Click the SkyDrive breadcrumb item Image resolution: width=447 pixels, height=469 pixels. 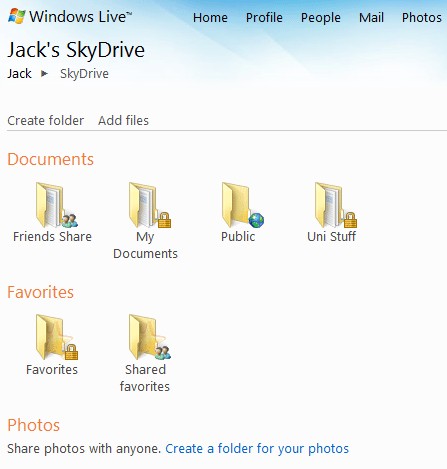(x=84, y=74)
